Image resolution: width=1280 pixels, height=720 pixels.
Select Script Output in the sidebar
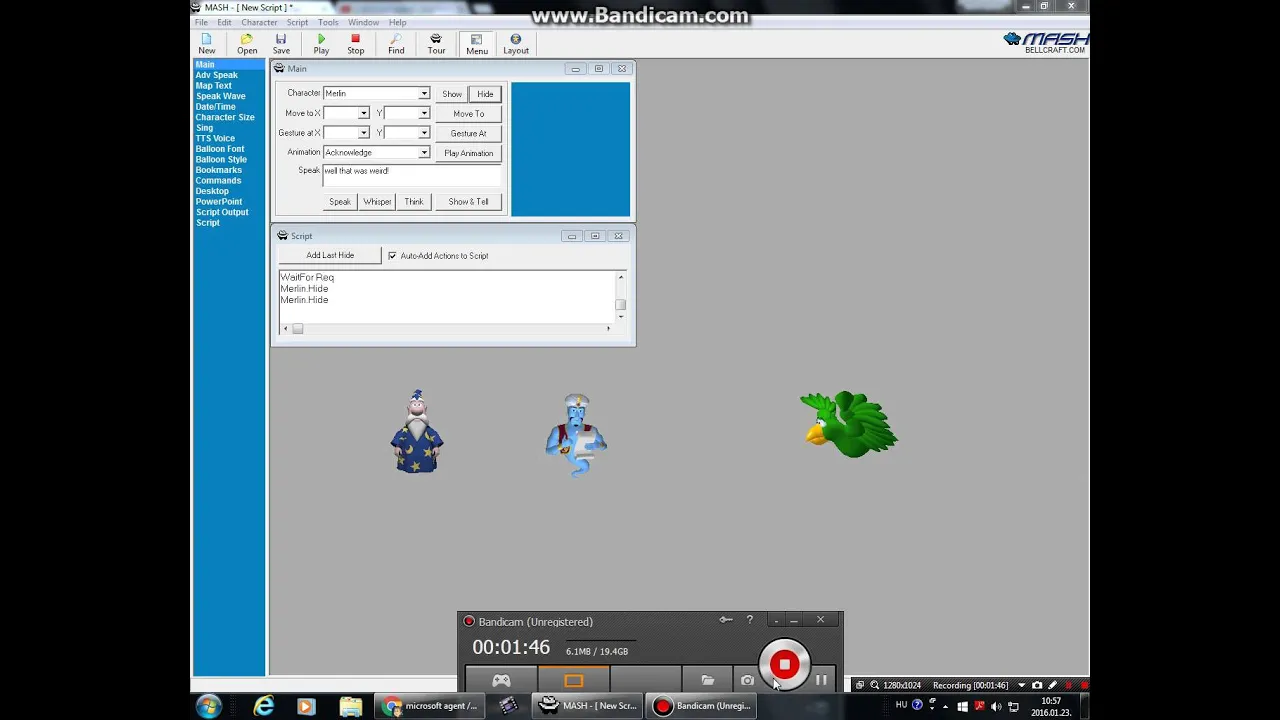[x=222, y=212]
